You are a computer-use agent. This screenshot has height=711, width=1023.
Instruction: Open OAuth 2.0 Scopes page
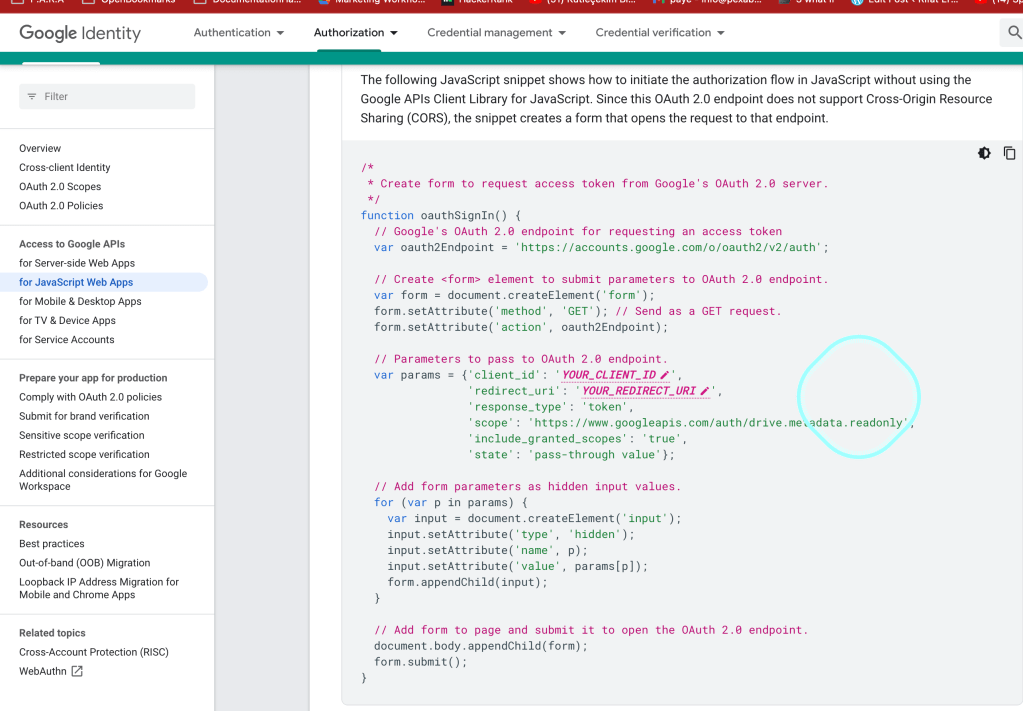[60, 187]
